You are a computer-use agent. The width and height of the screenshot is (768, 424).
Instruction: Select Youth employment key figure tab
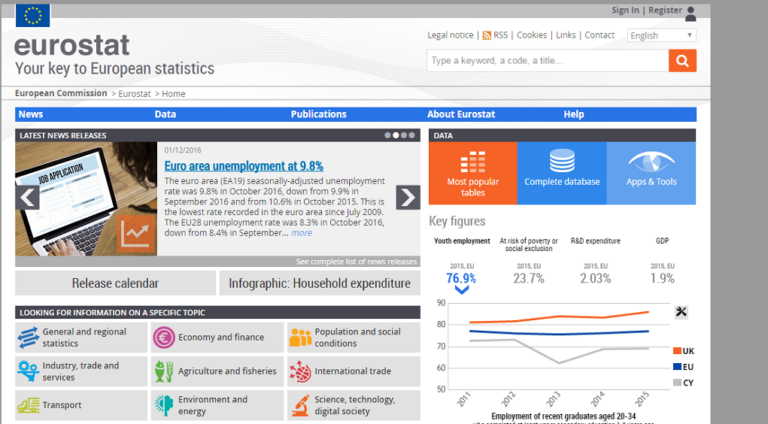(x=462, y=241)
